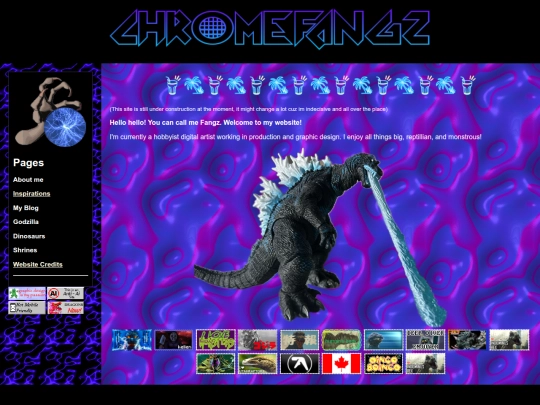Viewport: 540px width, 405px height.
Task: Click the Oingo Boingo stamp
Action: 383,363
